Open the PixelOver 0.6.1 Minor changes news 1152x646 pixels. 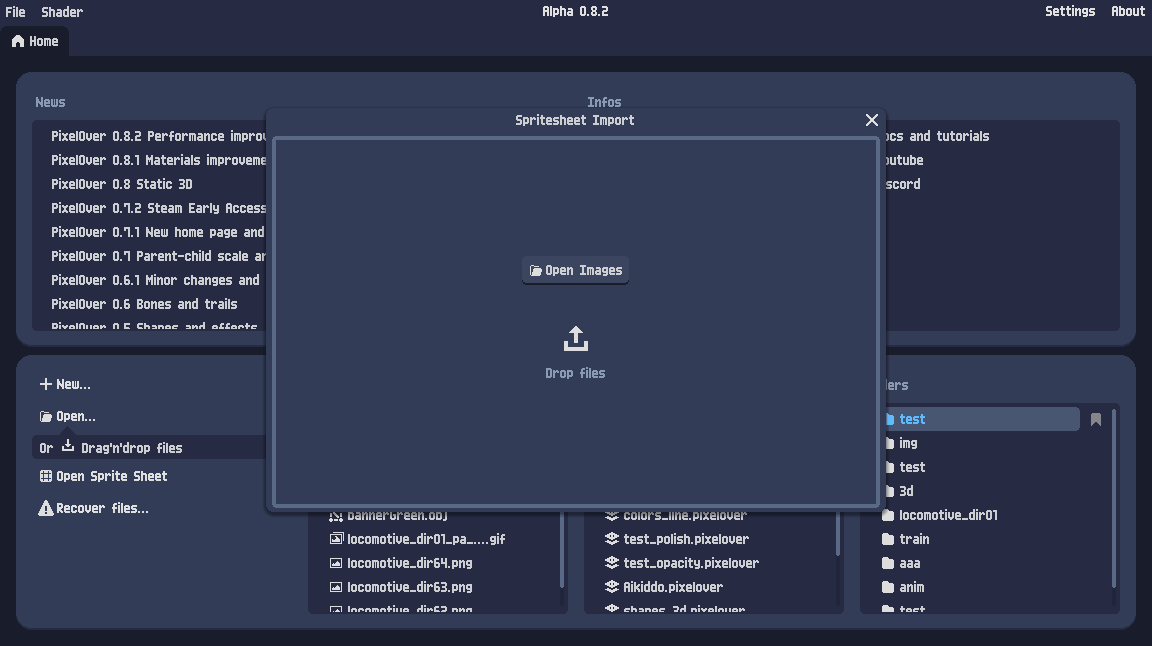coord(155,280)
